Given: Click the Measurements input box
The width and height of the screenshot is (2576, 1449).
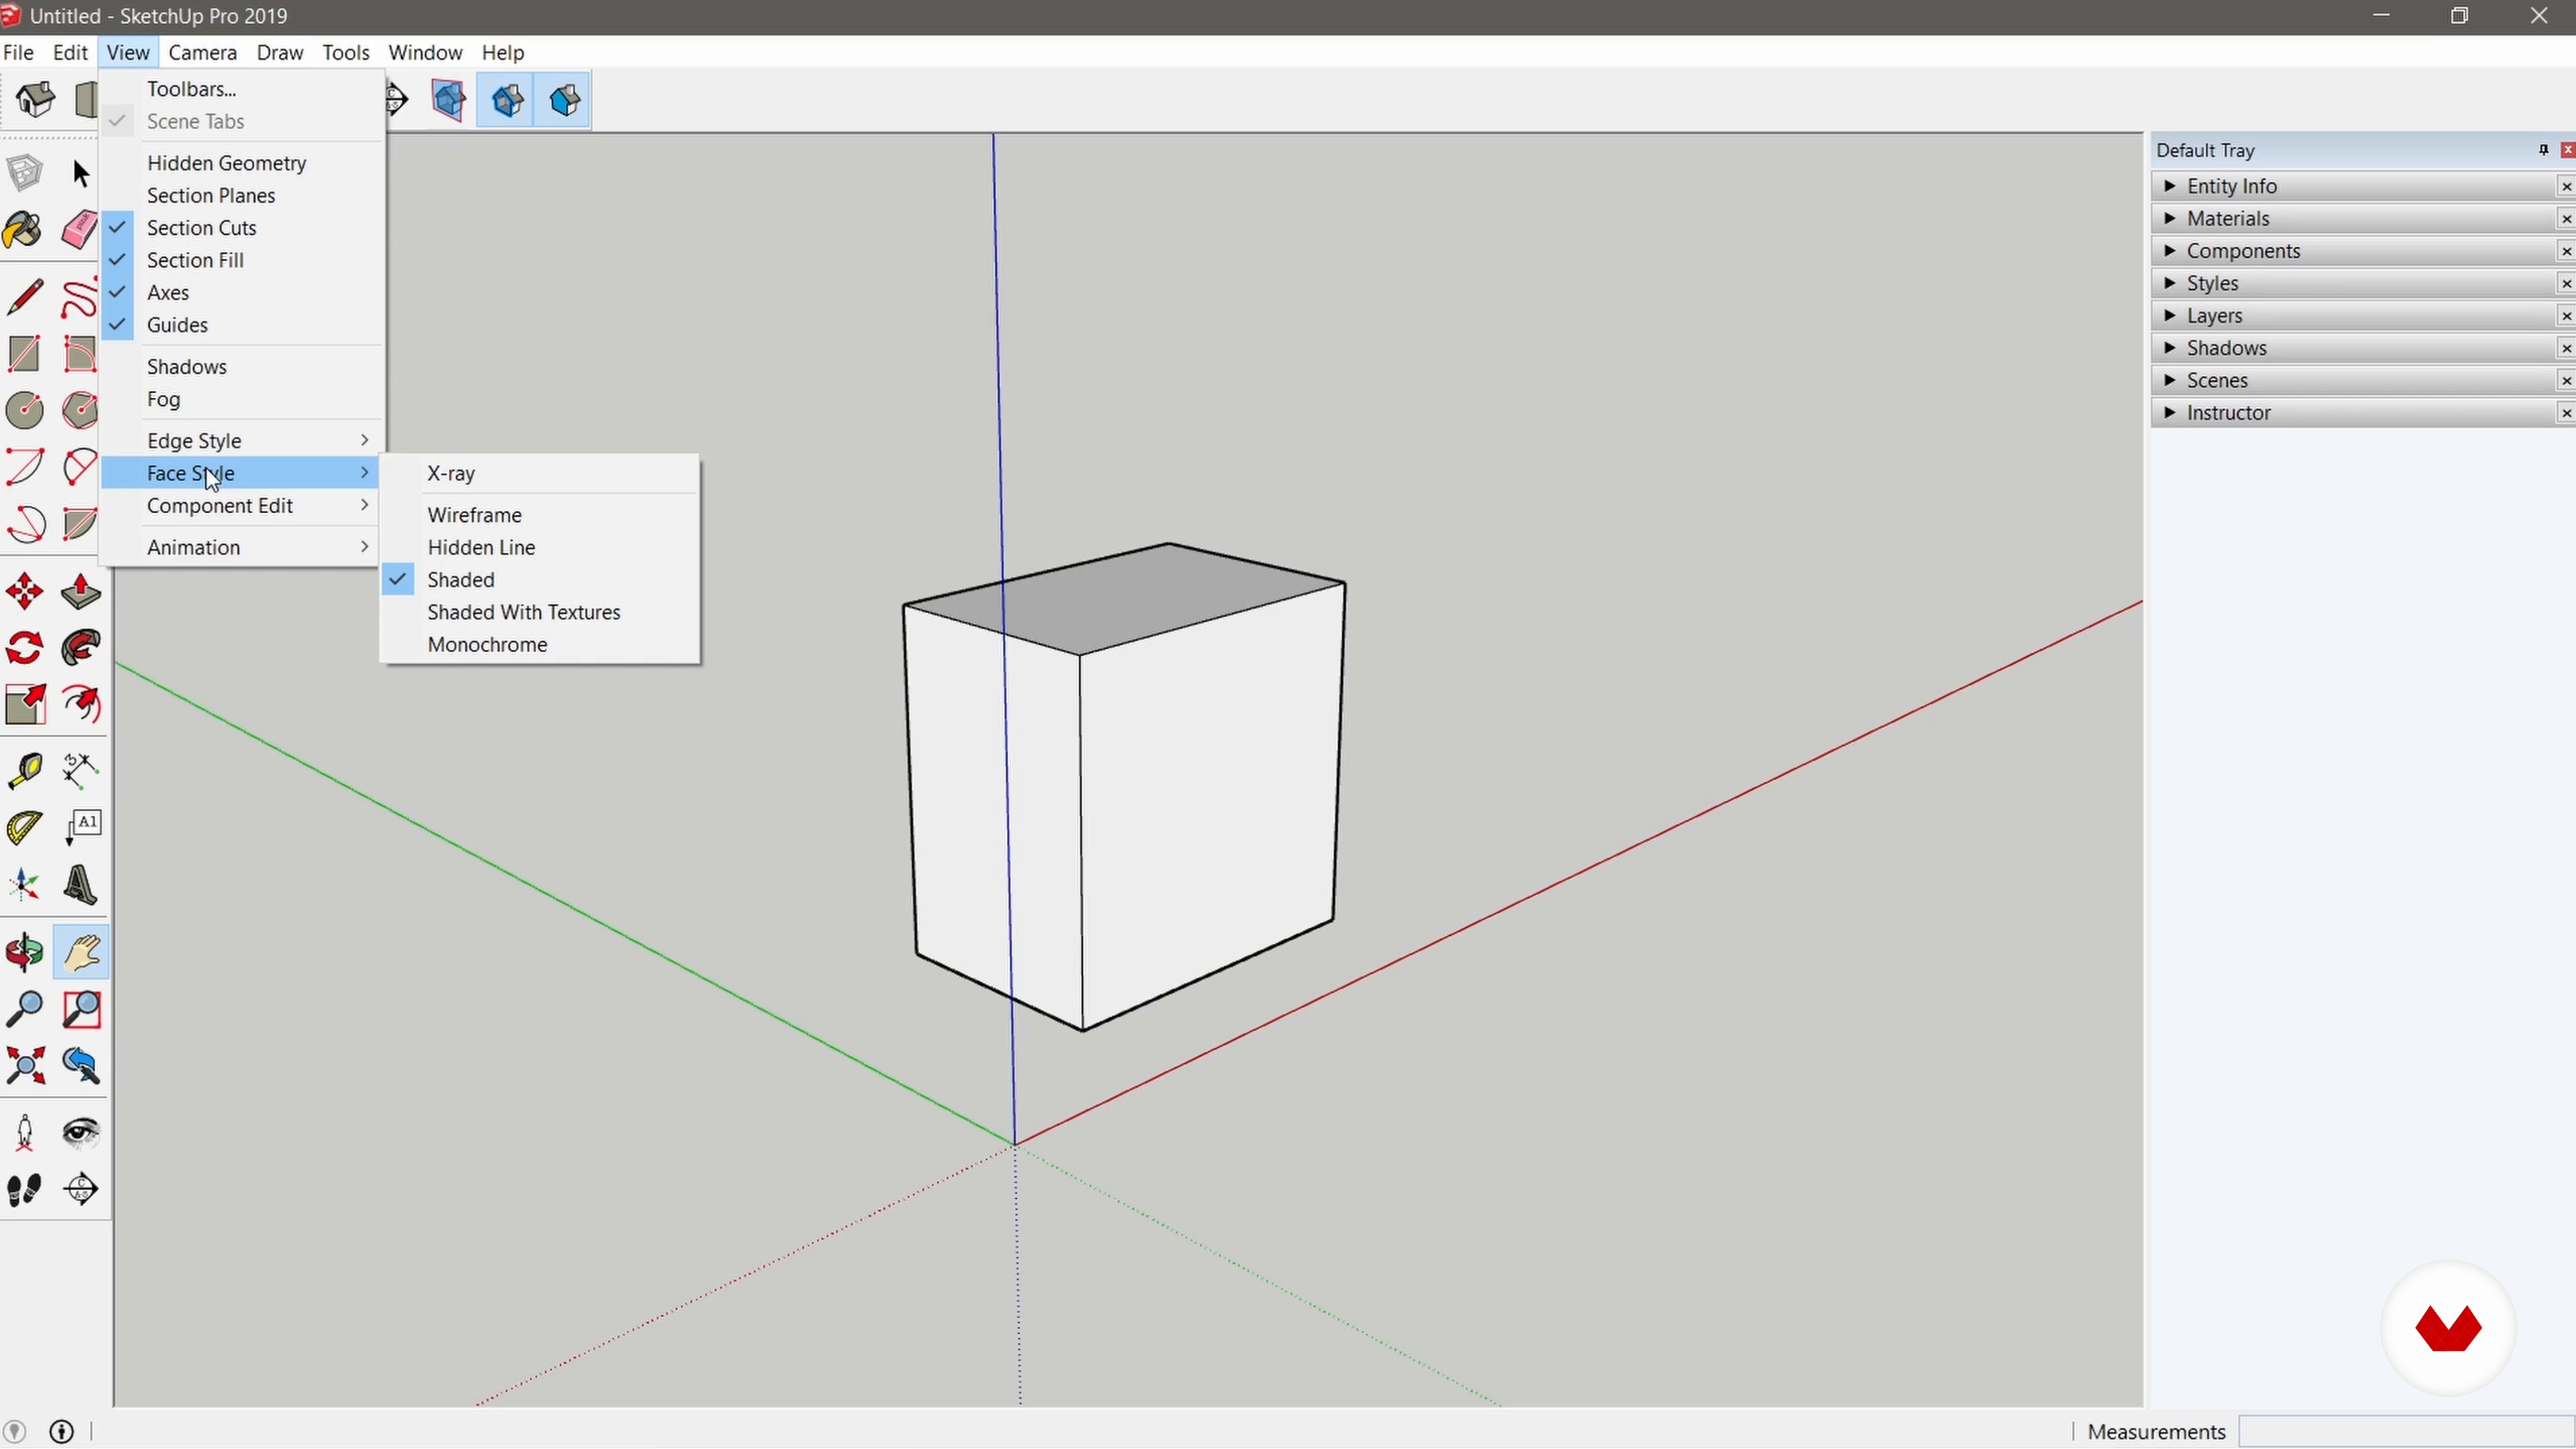Looking at the screenshot, I should click(2405, 1432).
